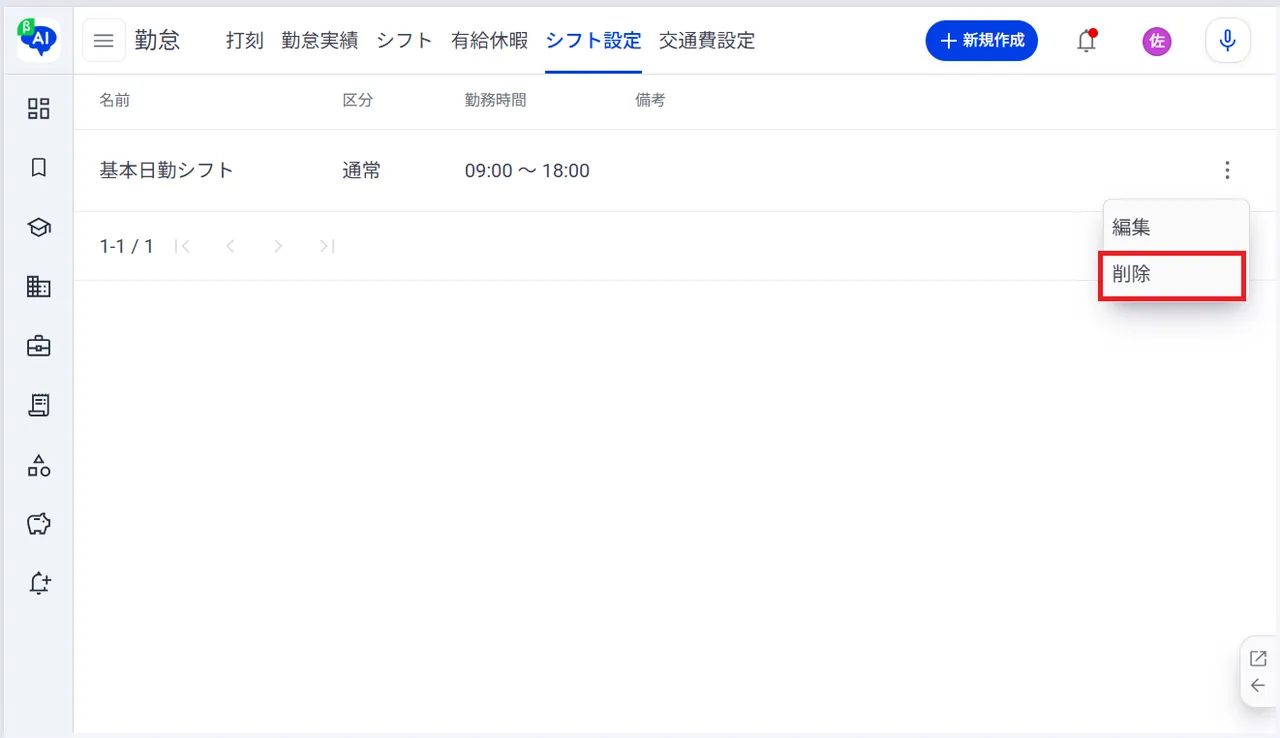Click the 備考 column header
This screenshot has height=738, width=1280.
(650, 100)
